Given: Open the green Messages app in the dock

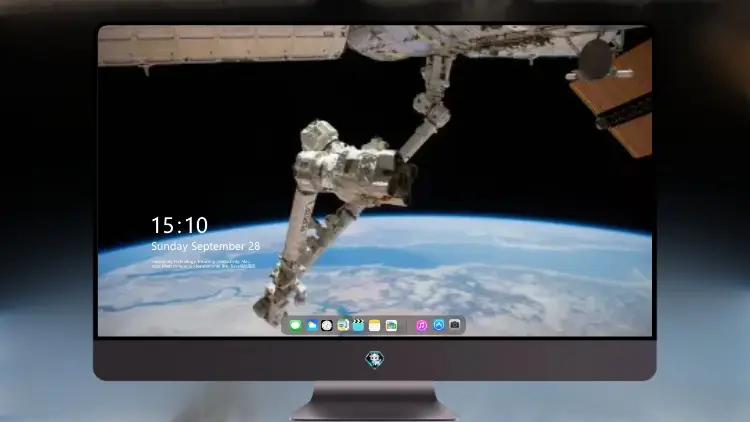Looking at the screenshot, I should pyautogui.click(x=296, y=325).
